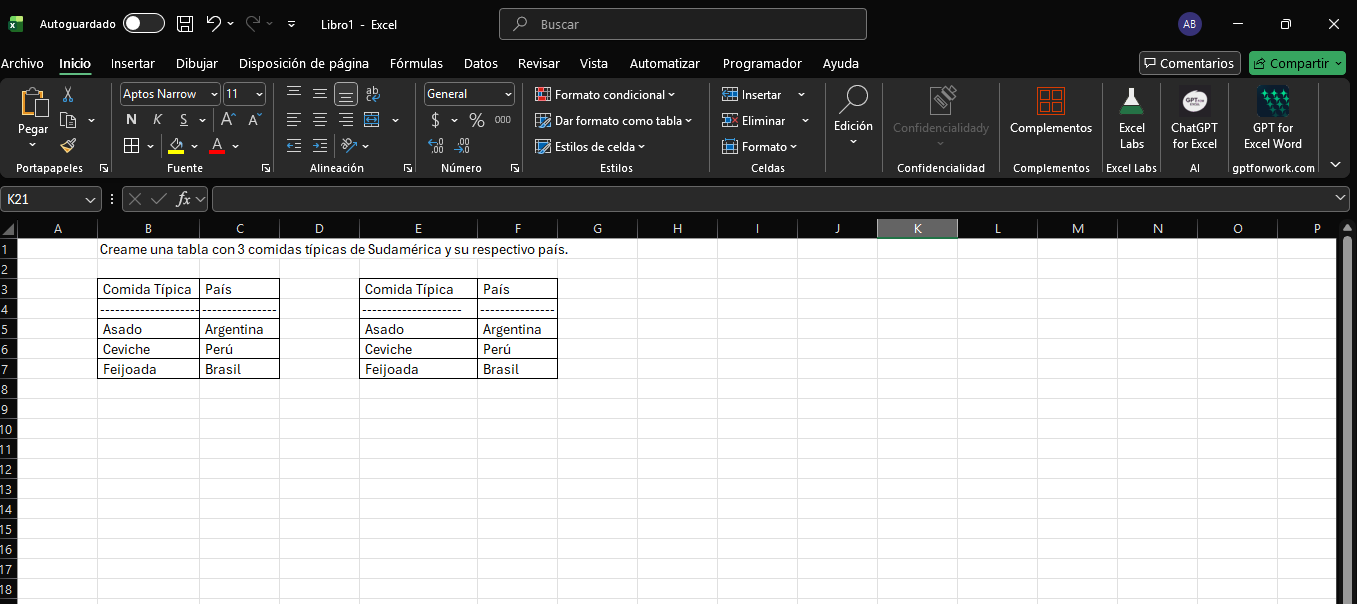The height and width of the screenshot is (604, 1357).
Task: Expand Dar formato como tabla menu
Action: tap(614, 120)
